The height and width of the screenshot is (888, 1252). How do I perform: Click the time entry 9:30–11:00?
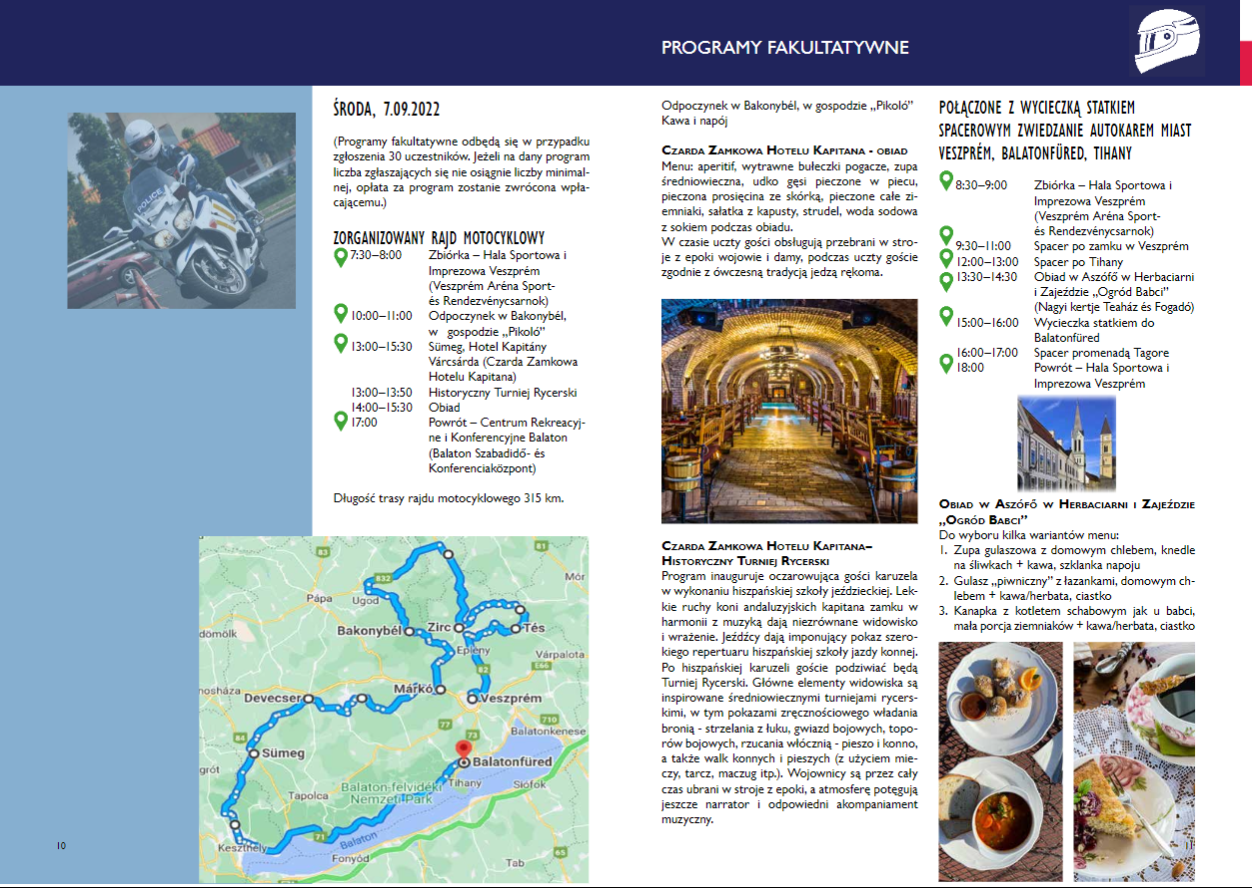(x=985, y=246)
